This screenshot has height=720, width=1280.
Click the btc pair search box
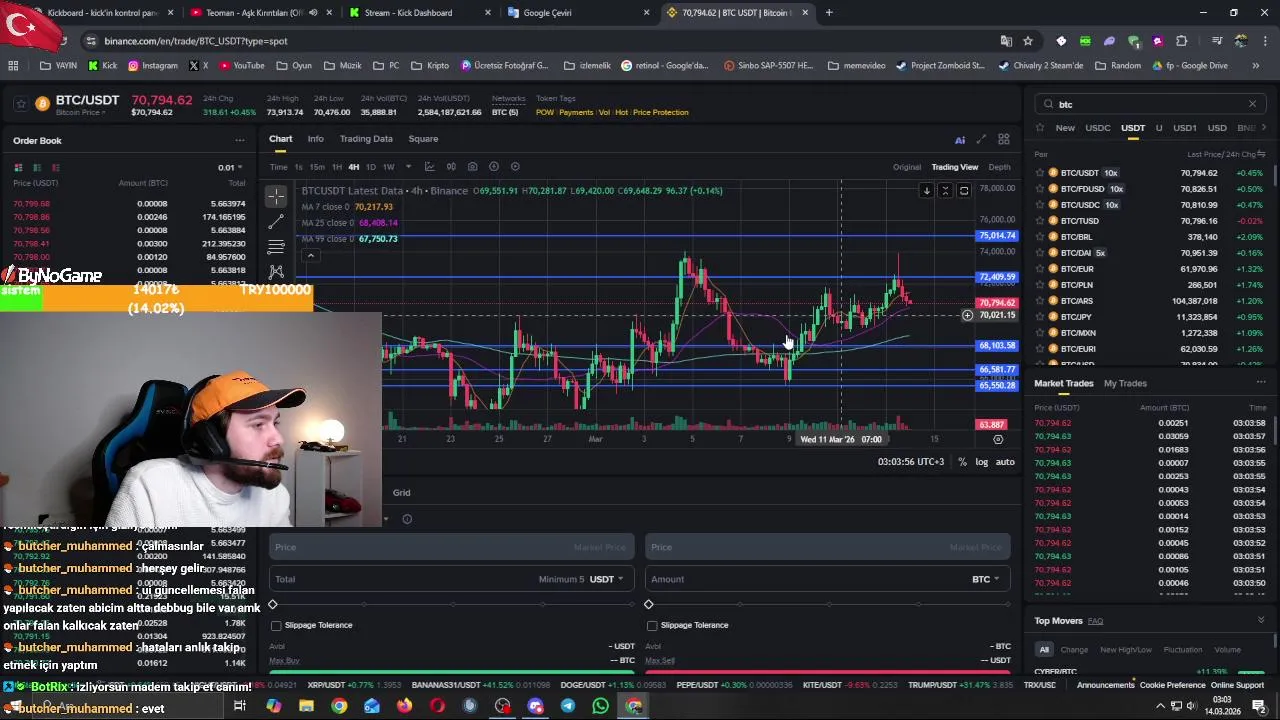1150,104
